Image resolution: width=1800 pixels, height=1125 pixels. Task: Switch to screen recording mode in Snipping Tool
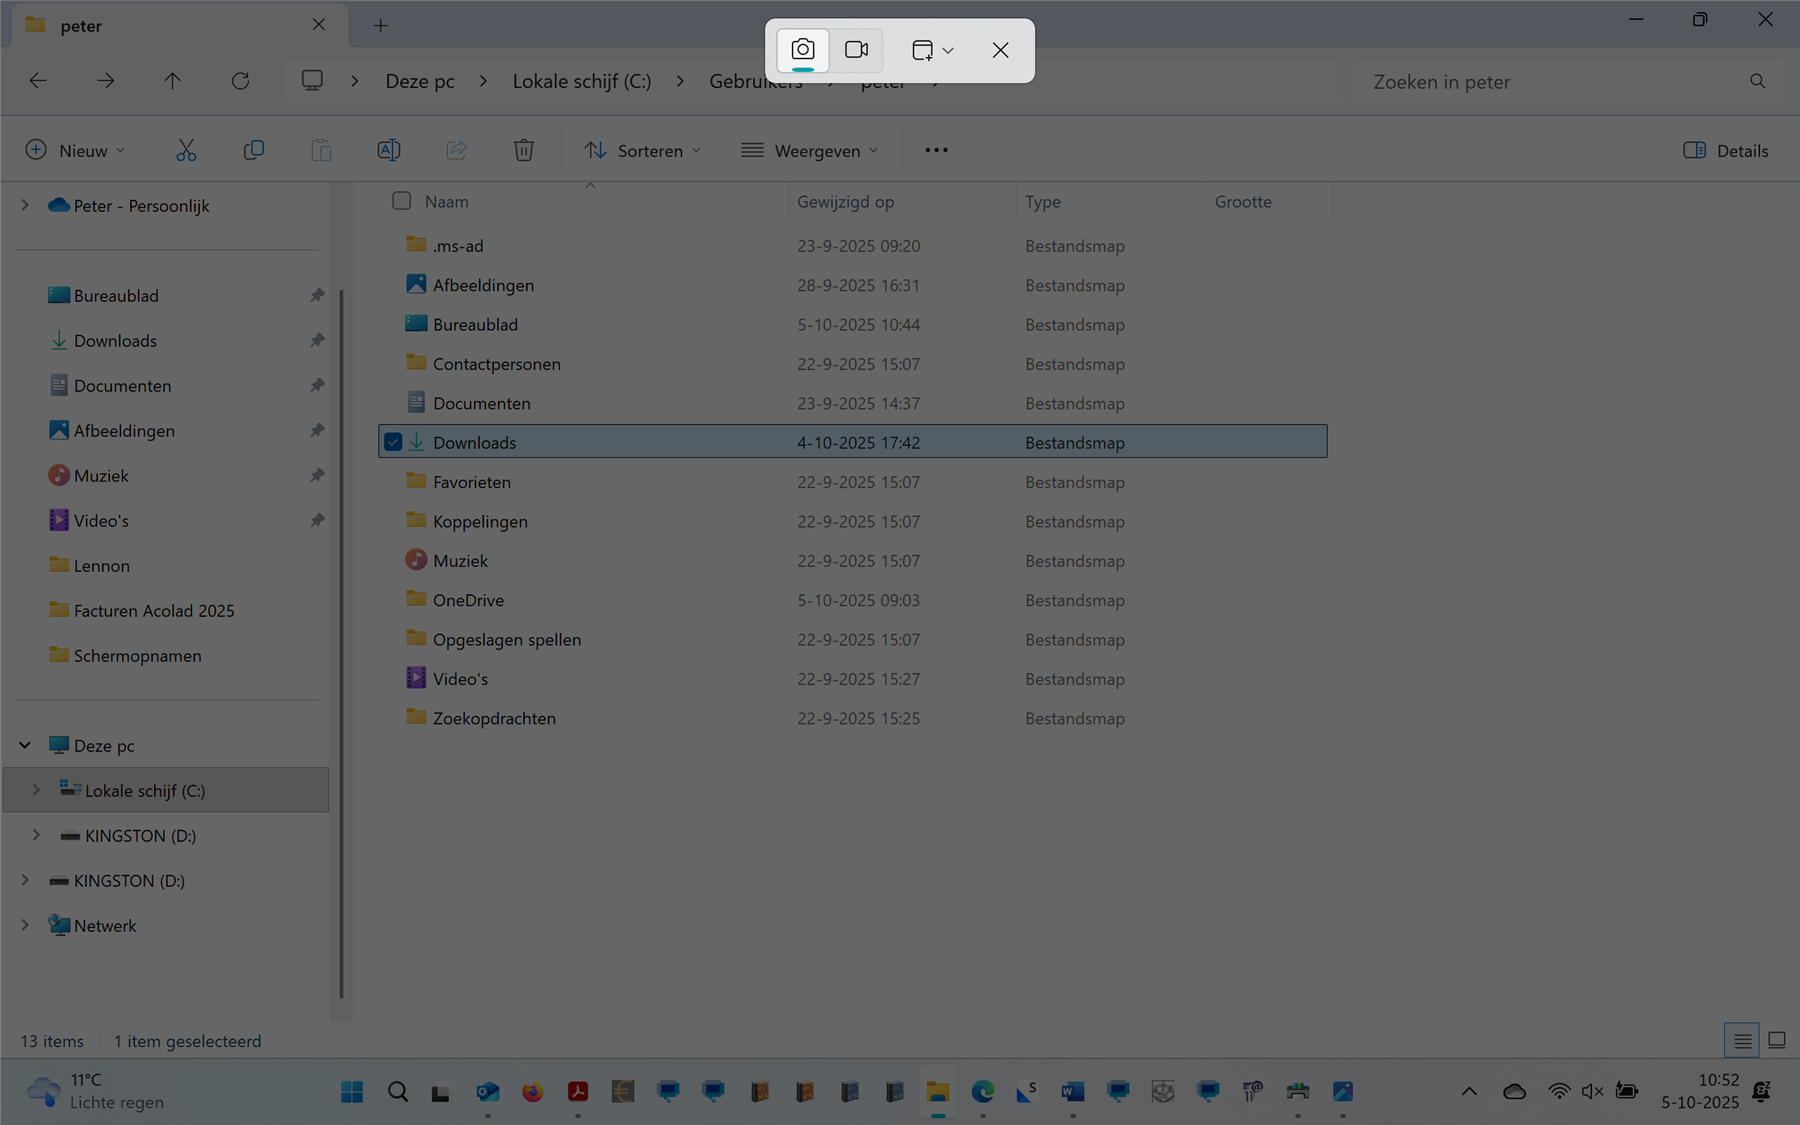tap(857, 49)
